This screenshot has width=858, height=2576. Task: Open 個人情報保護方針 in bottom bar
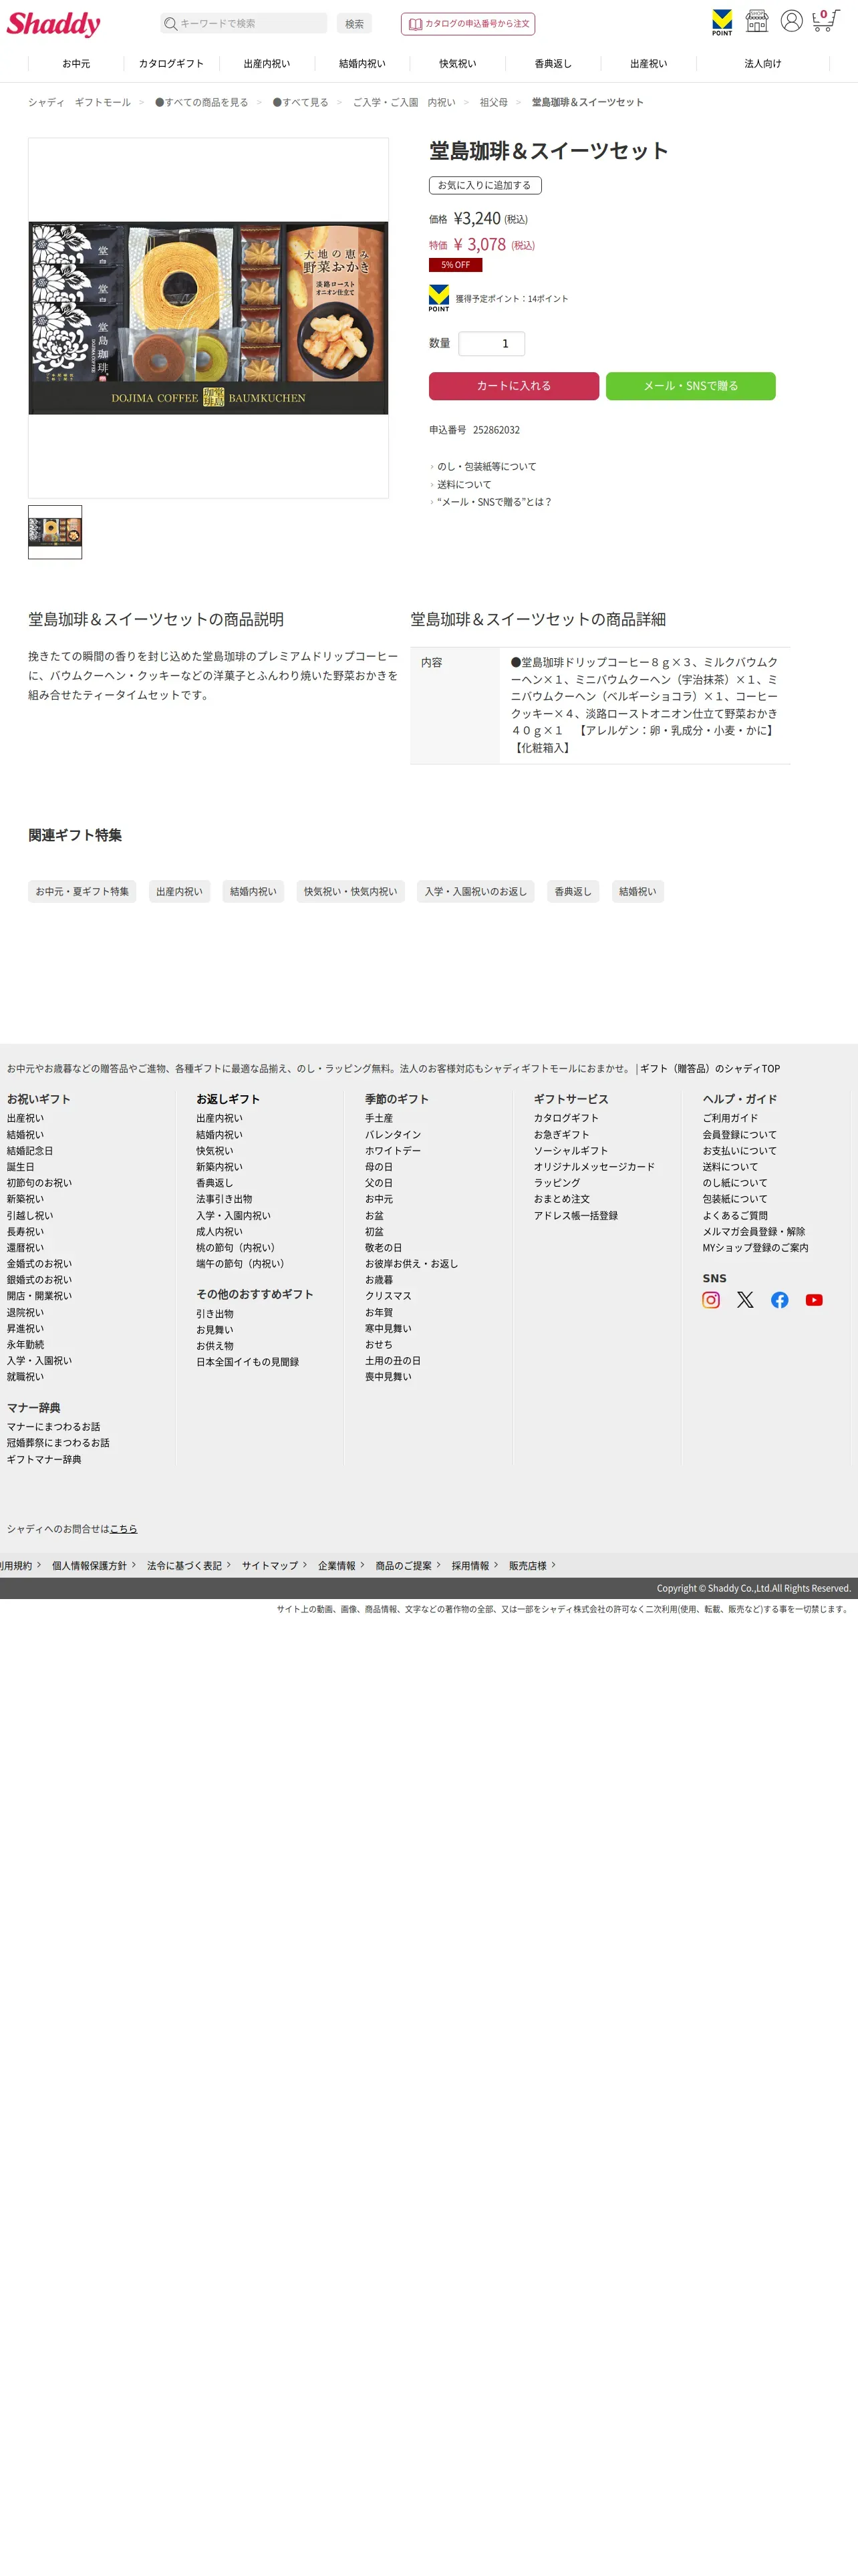point(90,1566)
